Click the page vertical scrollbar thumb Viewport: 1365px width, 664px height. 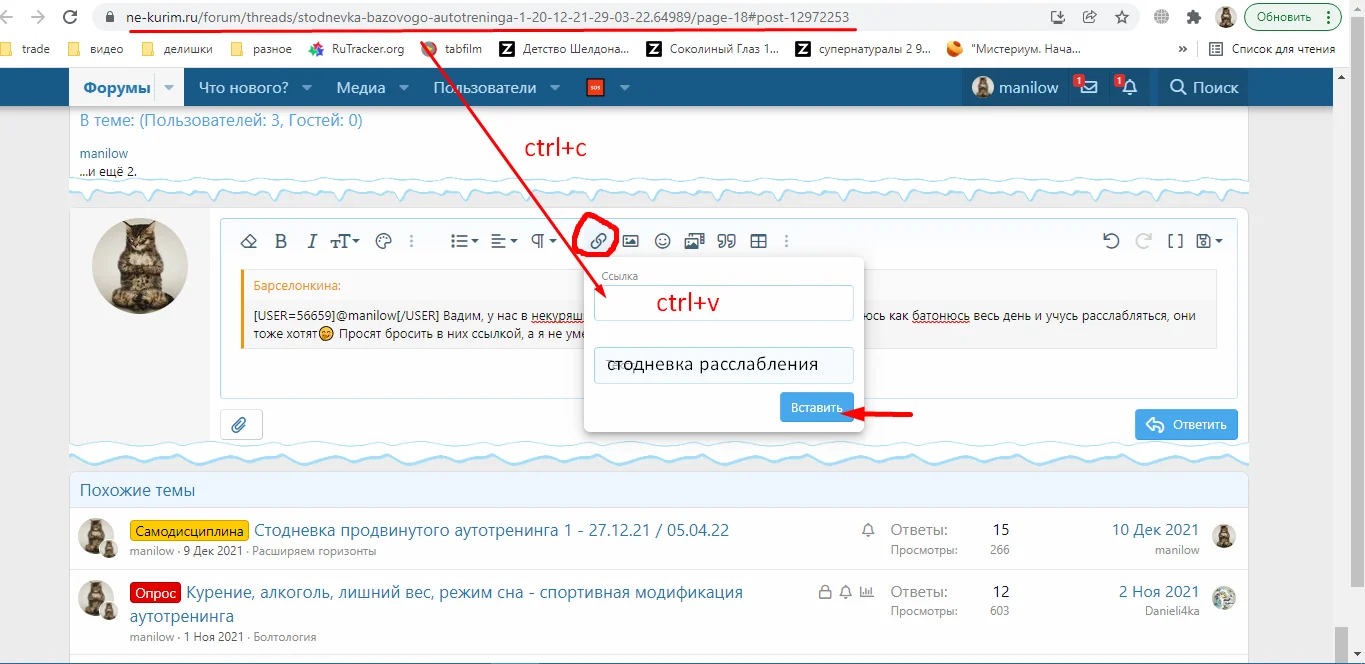point(1342,644)
